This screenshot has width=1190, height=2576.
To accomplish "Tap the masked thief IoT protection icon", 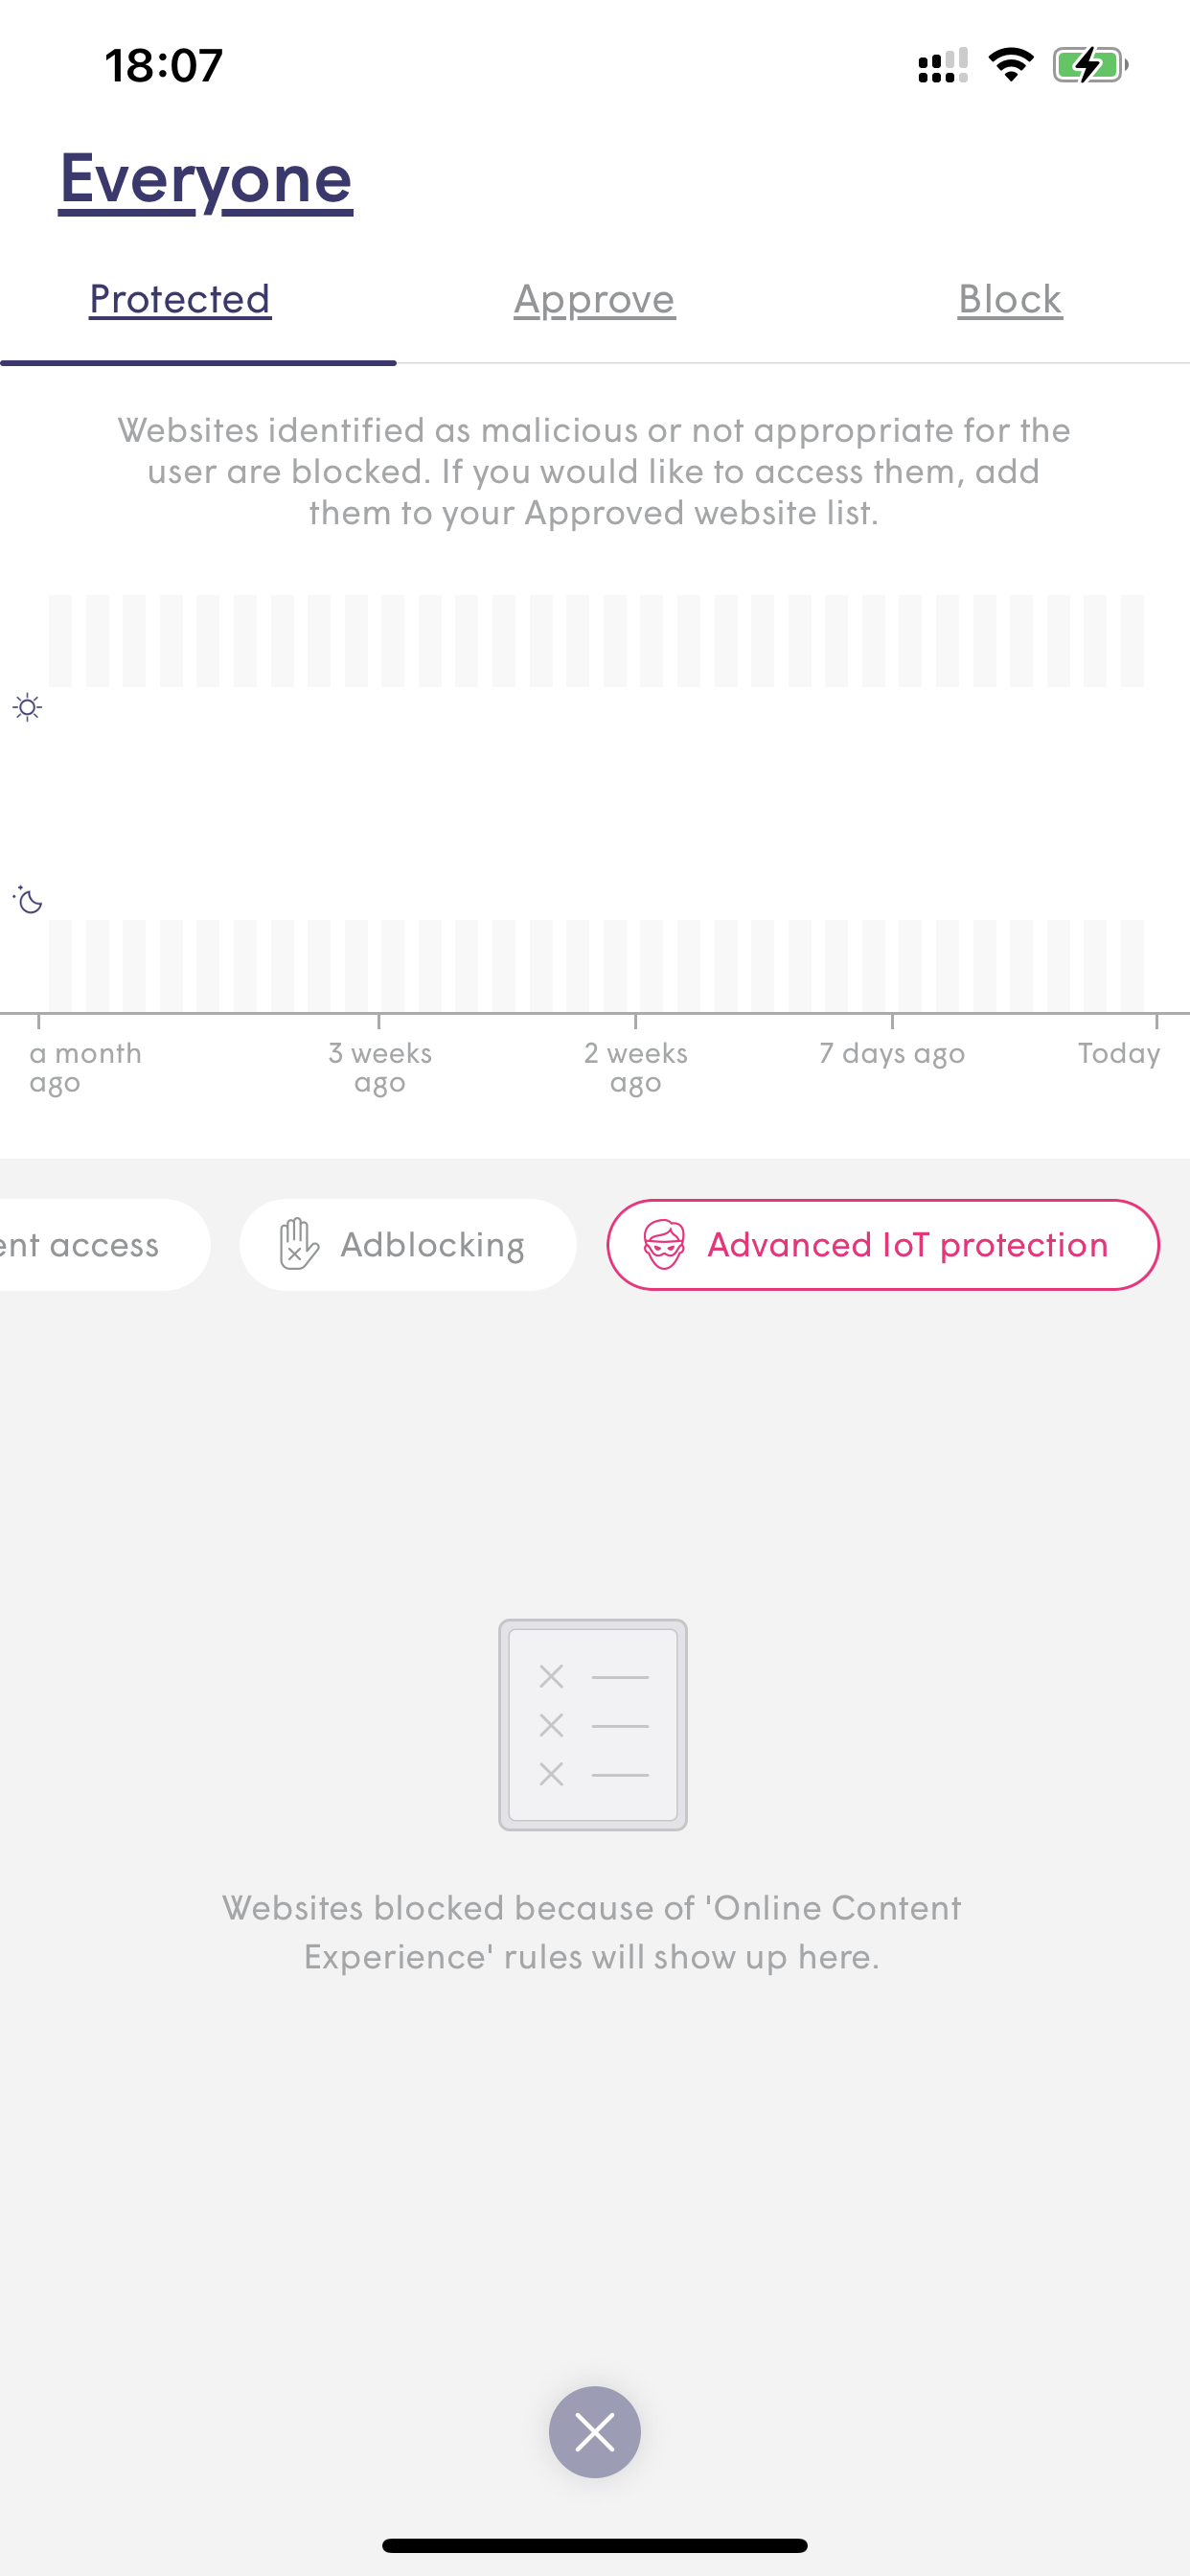I will click(x=664, y=1244).
